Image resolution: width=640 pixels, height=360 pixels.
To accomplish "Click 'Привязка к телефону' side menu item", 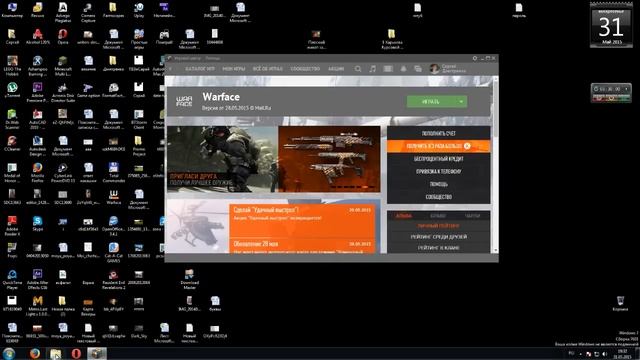I will pos(438,171).
